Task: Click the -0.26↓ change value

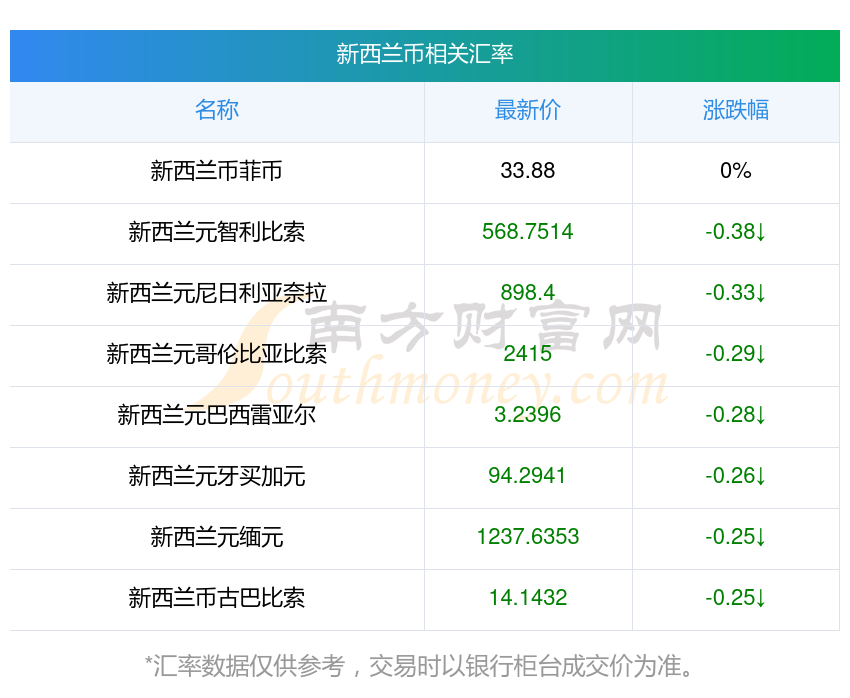Action: (736, 476)
